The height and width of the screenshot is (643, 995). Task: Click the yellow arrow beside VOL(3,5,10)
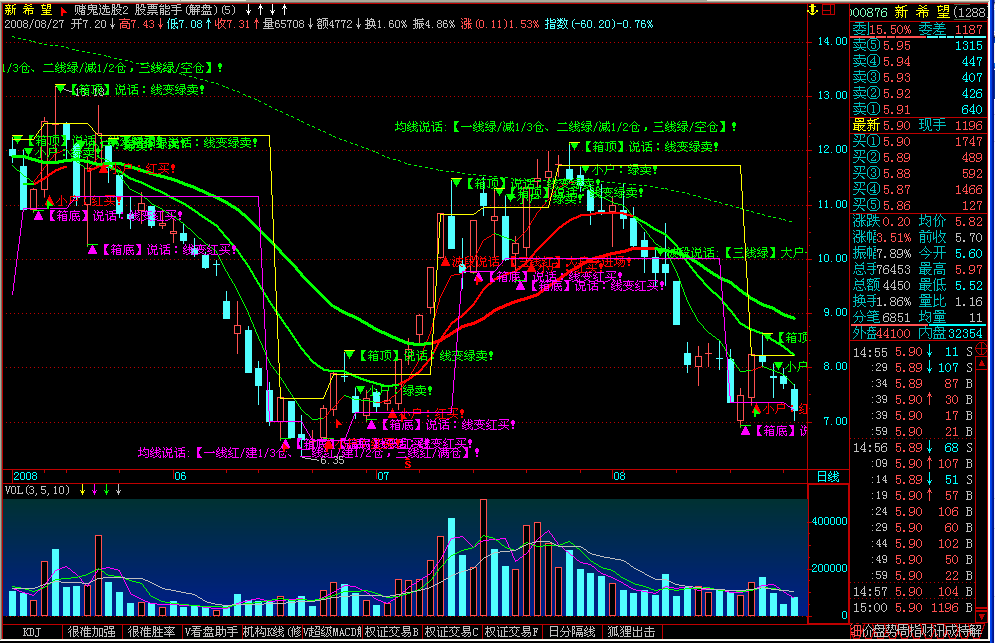coord(82,490)
